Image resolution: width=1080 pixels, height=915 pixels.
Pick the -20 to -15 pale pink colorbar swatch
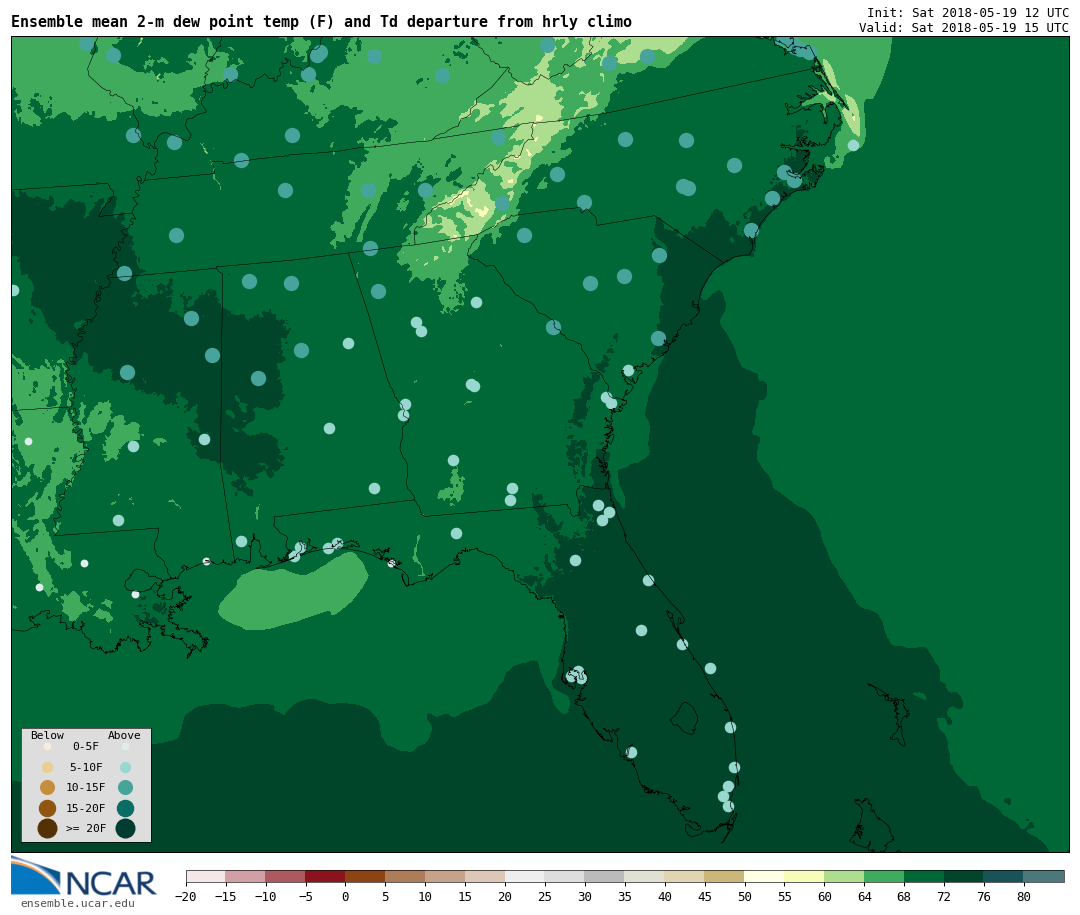click(x=206, y=876)
